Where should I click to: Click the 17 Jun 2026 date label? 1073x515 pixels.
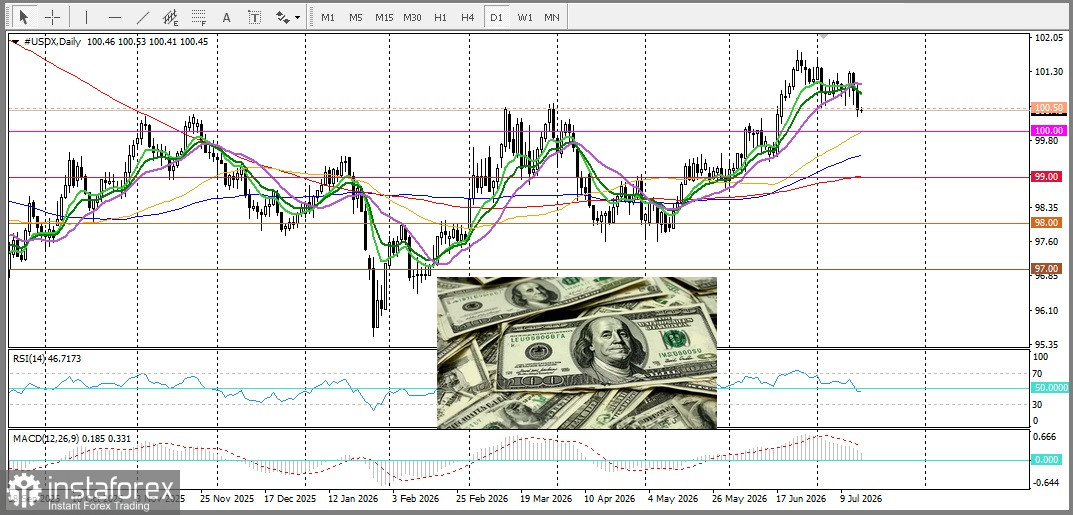(802, 498)
